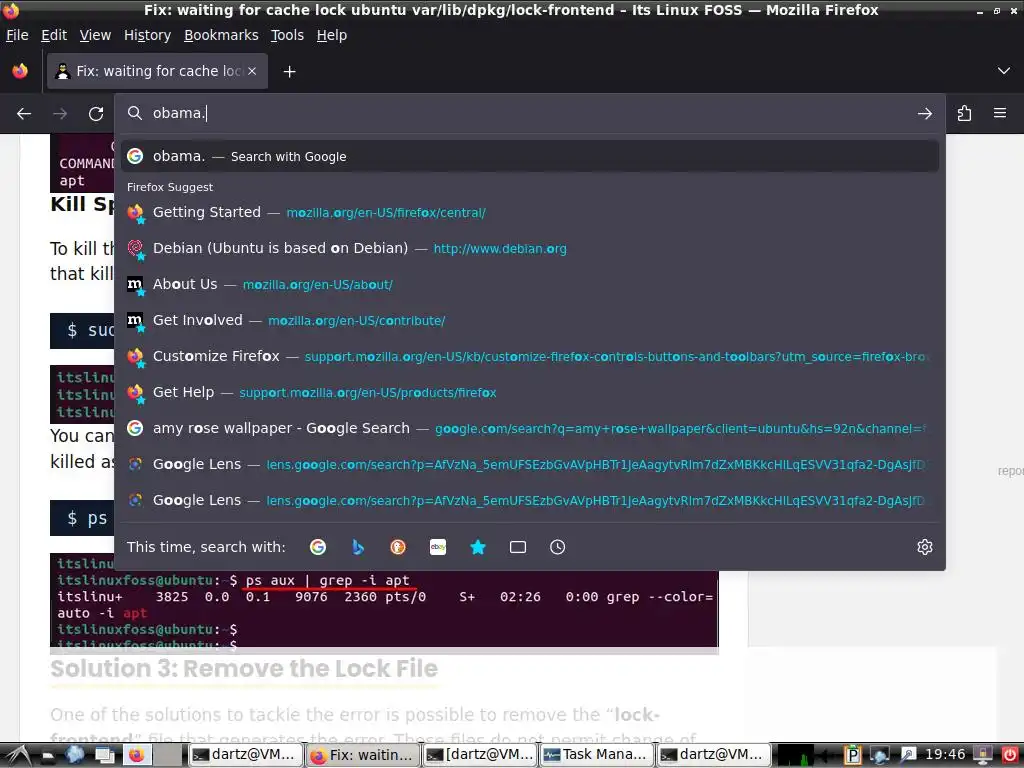Open the History menu
The height and width of the screenshot is (768, 1024).
(148, 35)
